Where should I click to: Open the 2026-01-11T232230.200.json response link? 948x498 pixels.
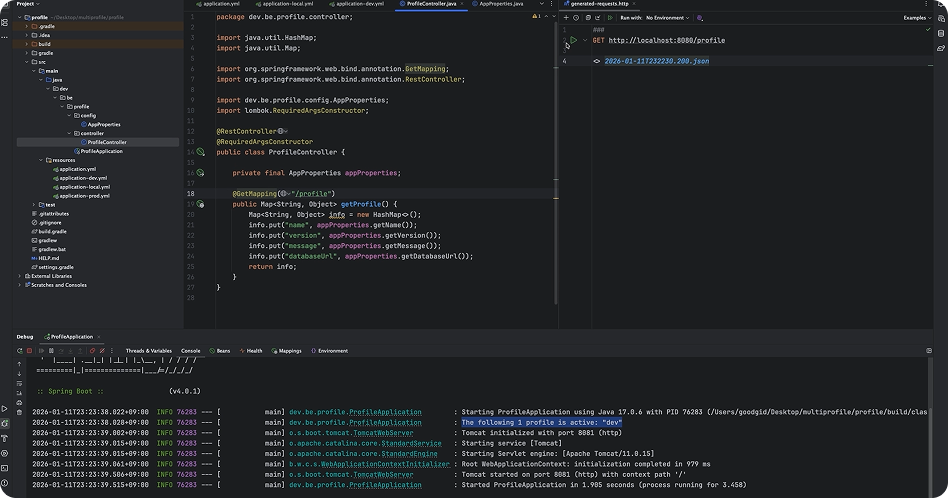(656, 62)
